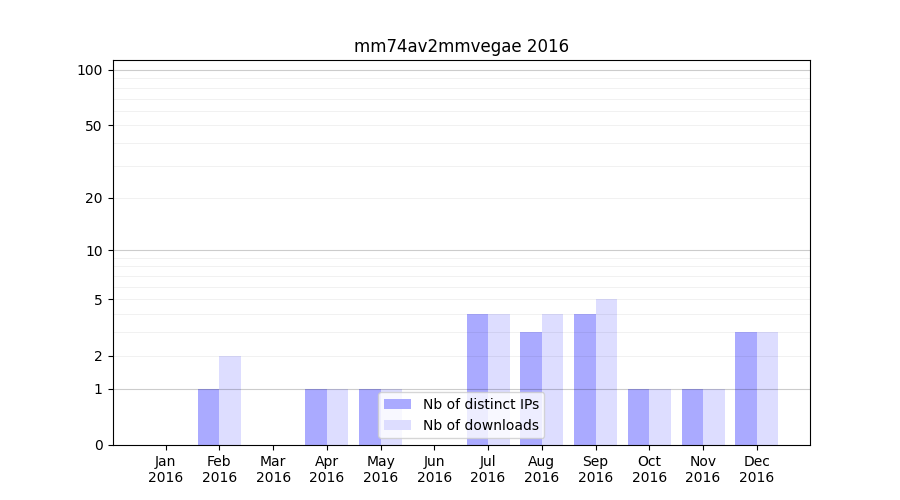The width and height of the screenshot is (900, 500).
Task: Click the Jan 2016 x-axis label
Action: point(166,469)
